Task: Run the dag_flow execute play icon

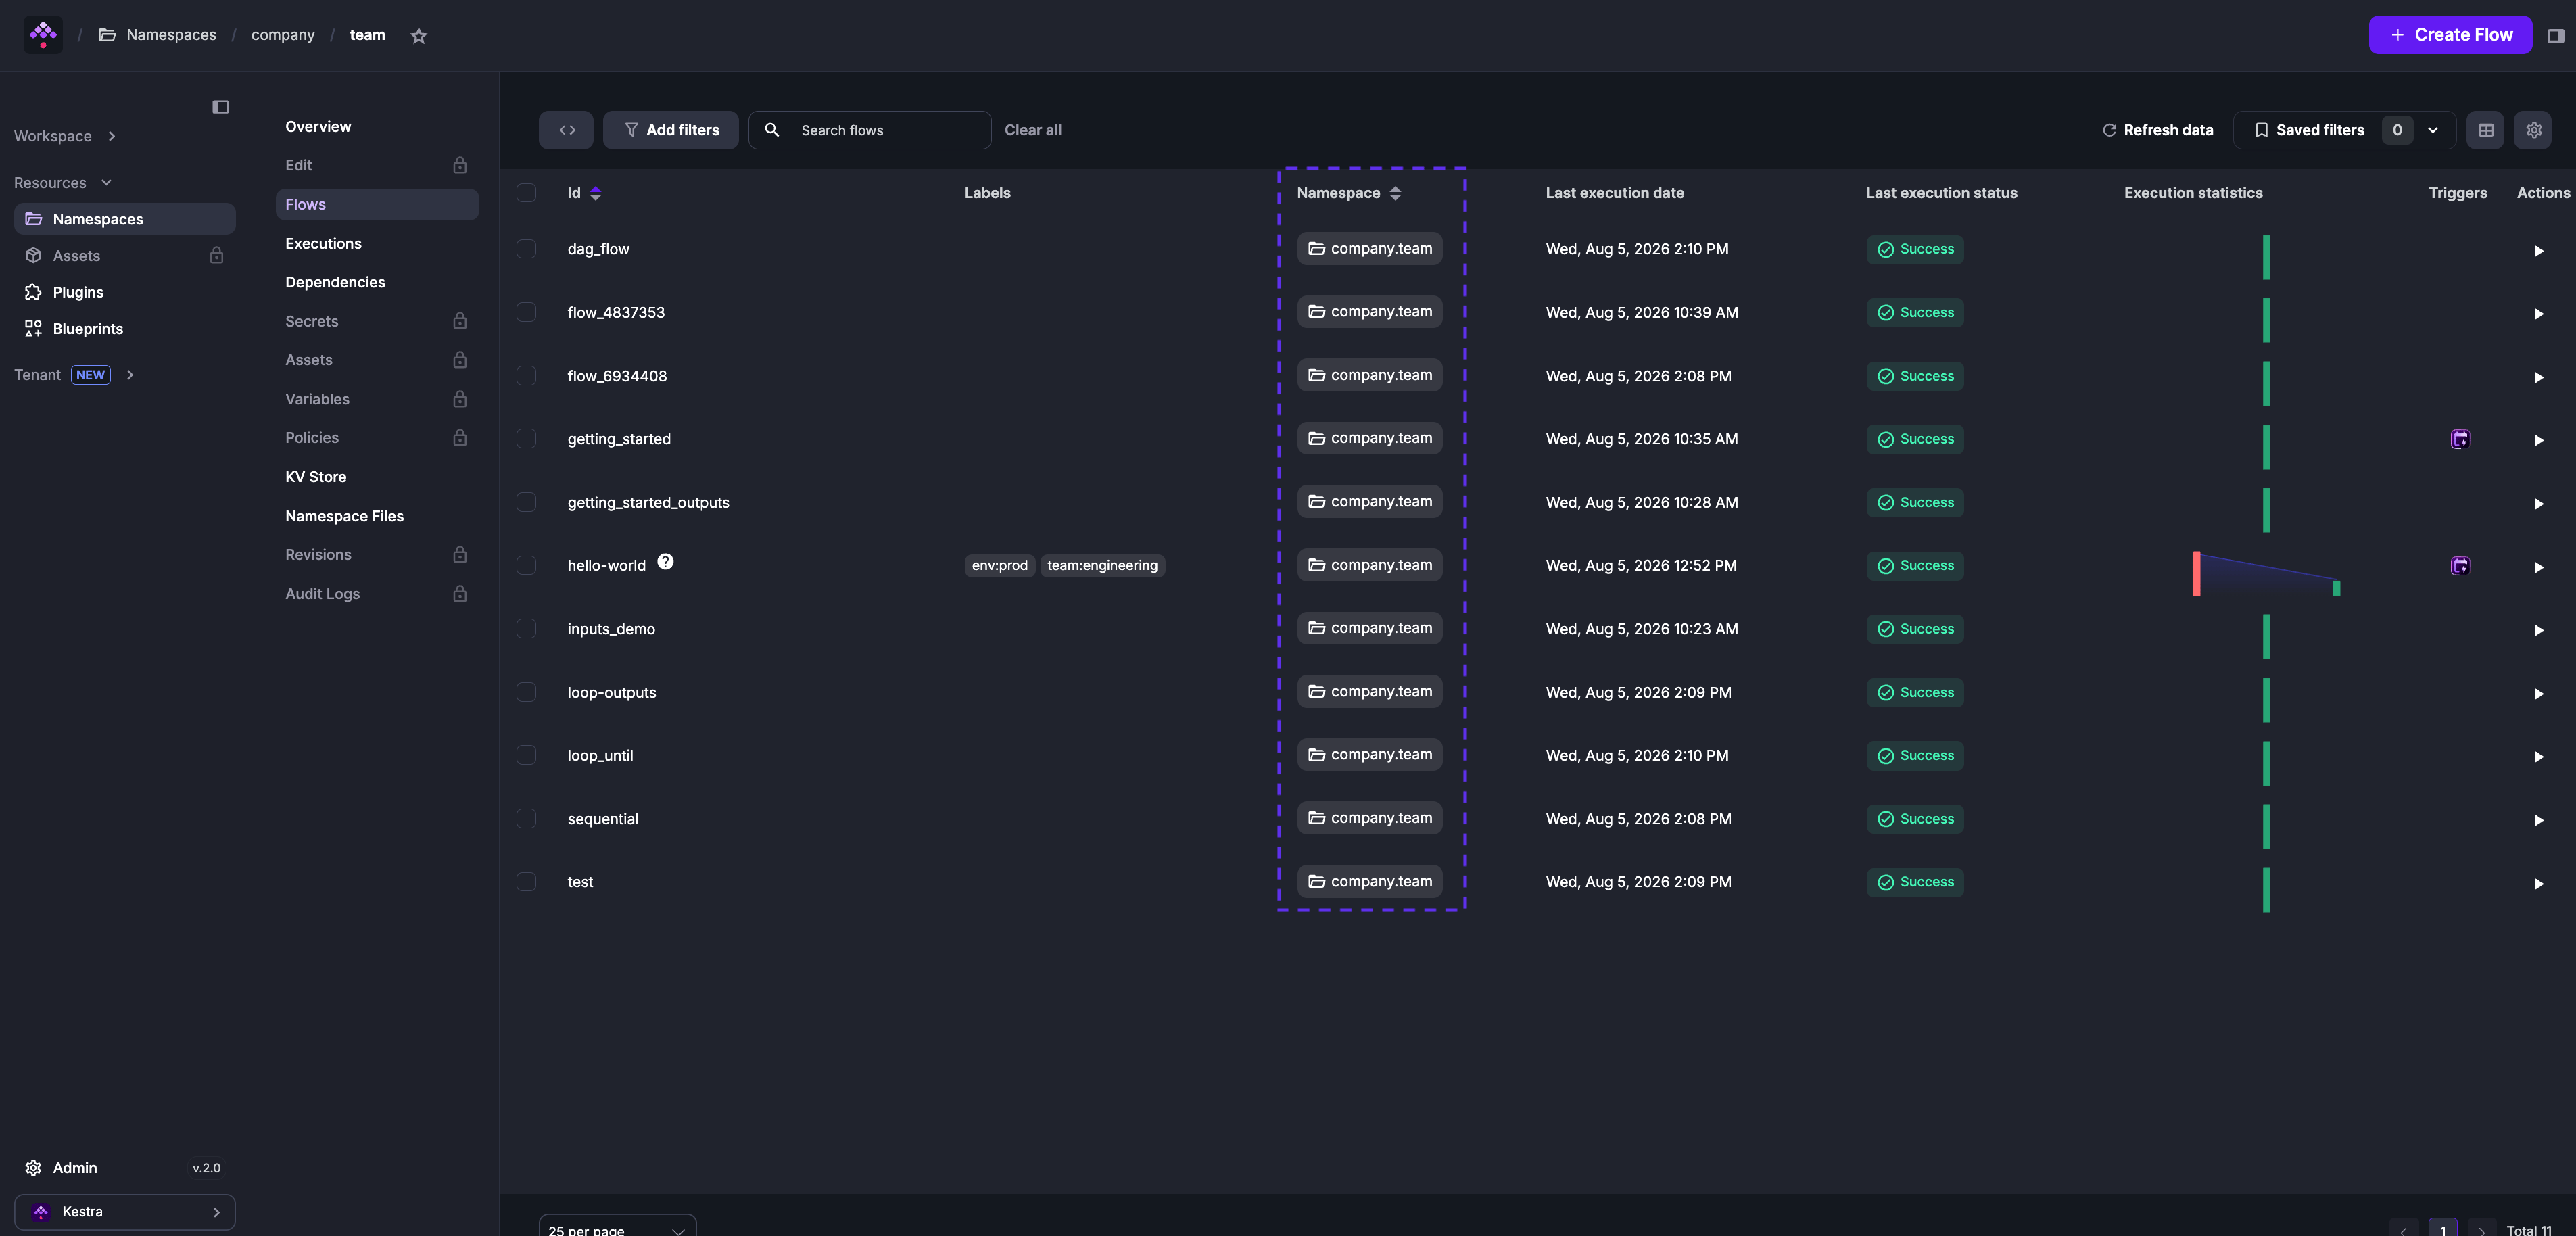Action: coord(2538,251)
